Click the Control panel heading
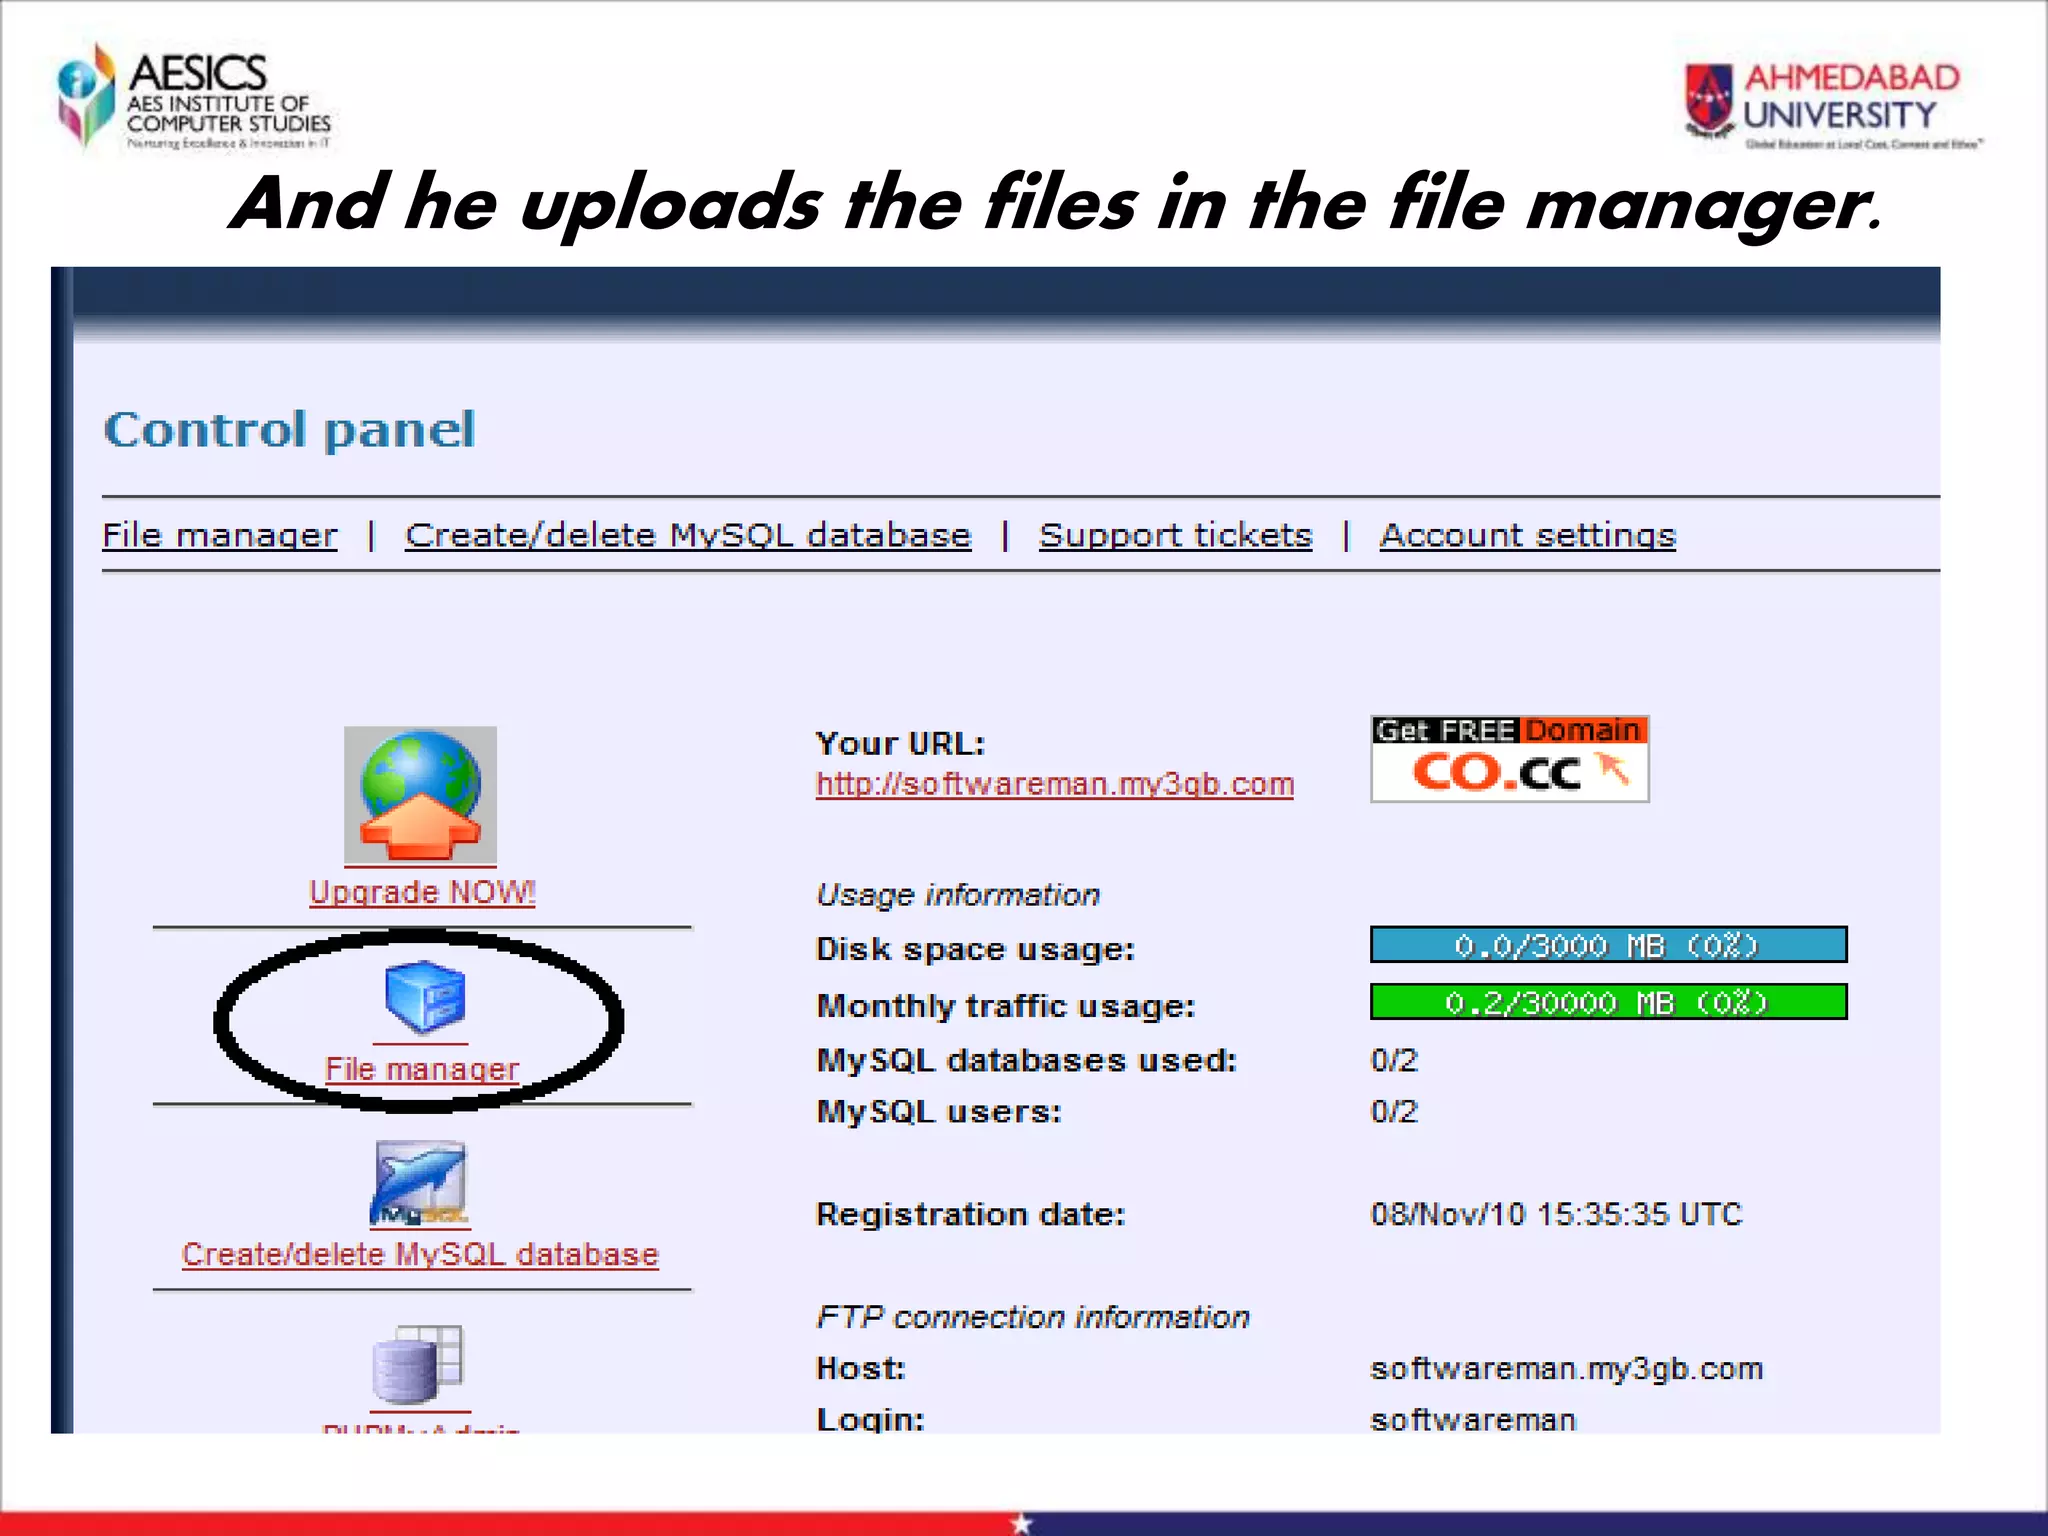 [290, 430]
